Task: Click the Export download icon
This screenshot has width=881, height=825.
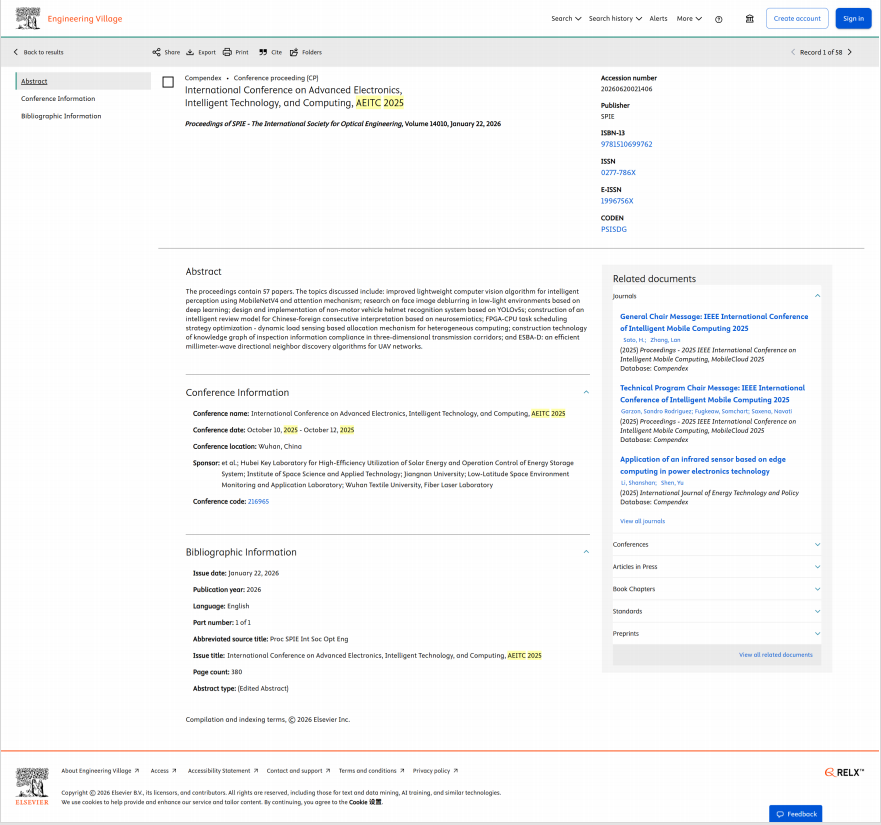Action: pos(190,52)
